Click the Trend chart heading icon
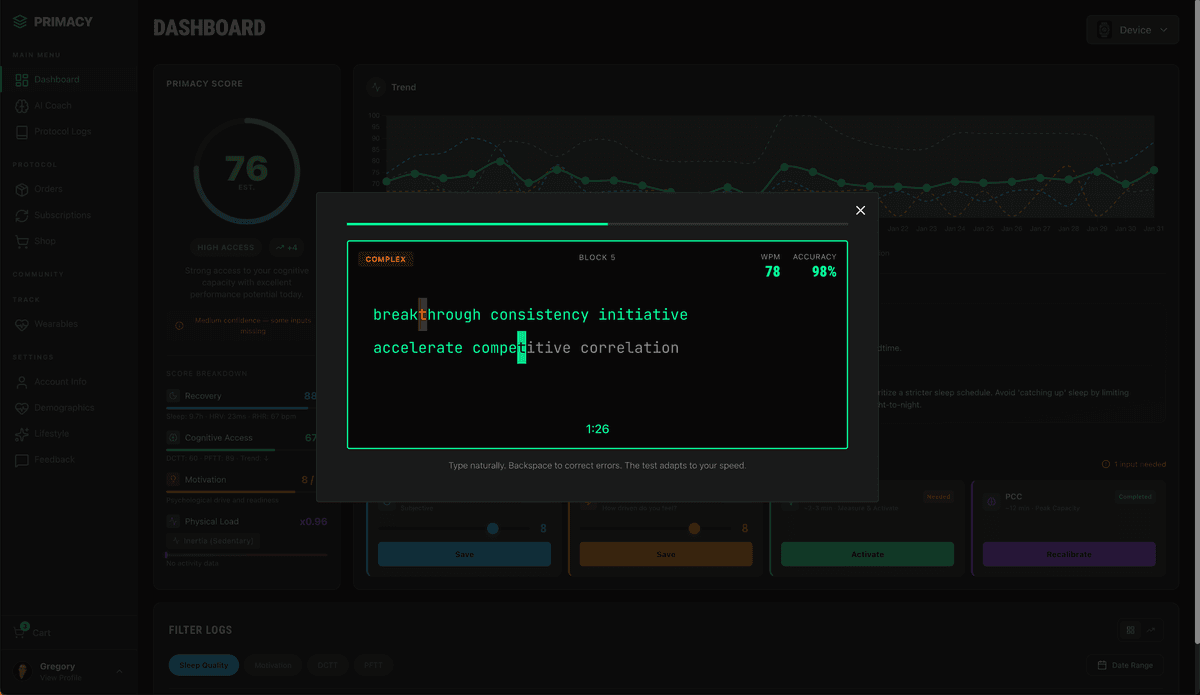This screenshot has width=1200, height=695. (376, 87)
